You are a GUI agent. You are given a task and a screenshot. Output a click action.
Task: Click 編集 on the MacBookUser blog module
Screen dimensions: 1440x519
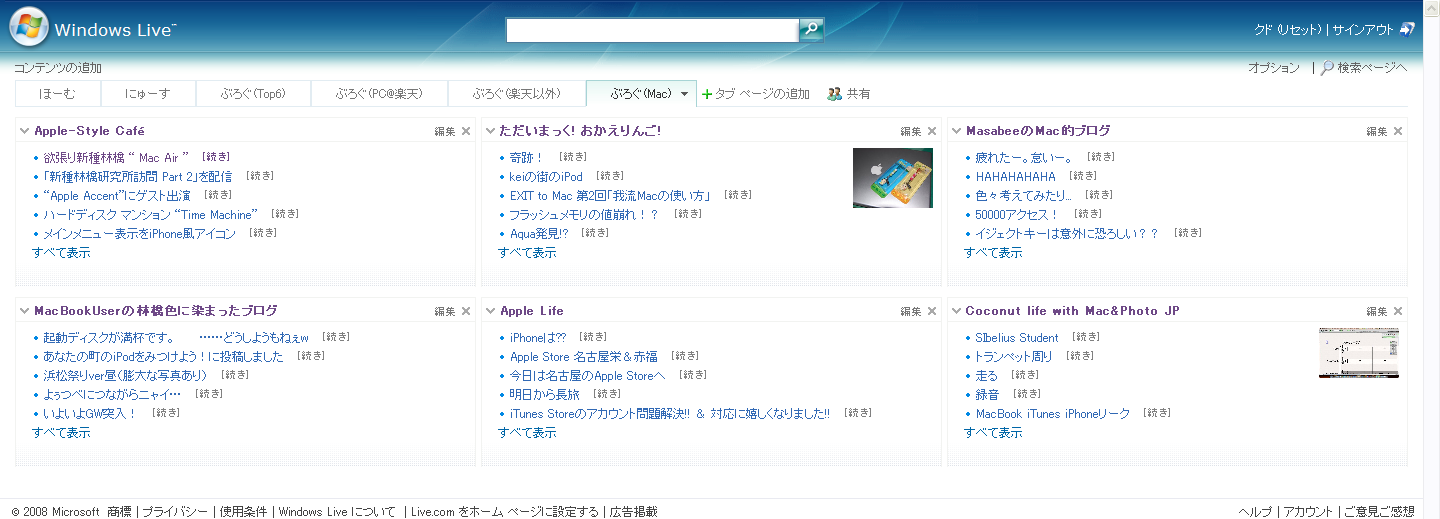445,311
